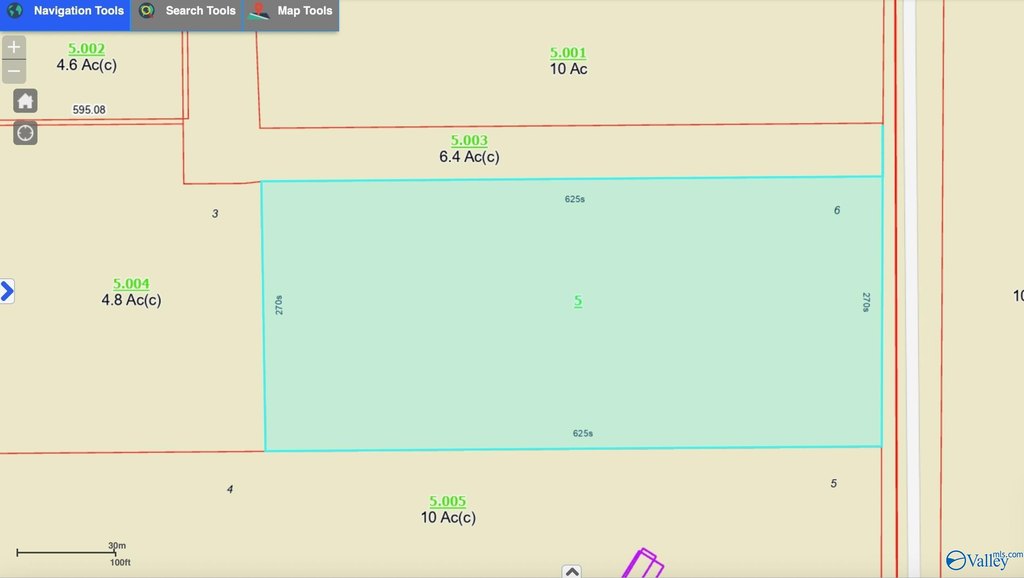The height and width of the screenshot is (578, 1024).
Task: Select parcel 5.005 link
Action: tap(447, 501)
